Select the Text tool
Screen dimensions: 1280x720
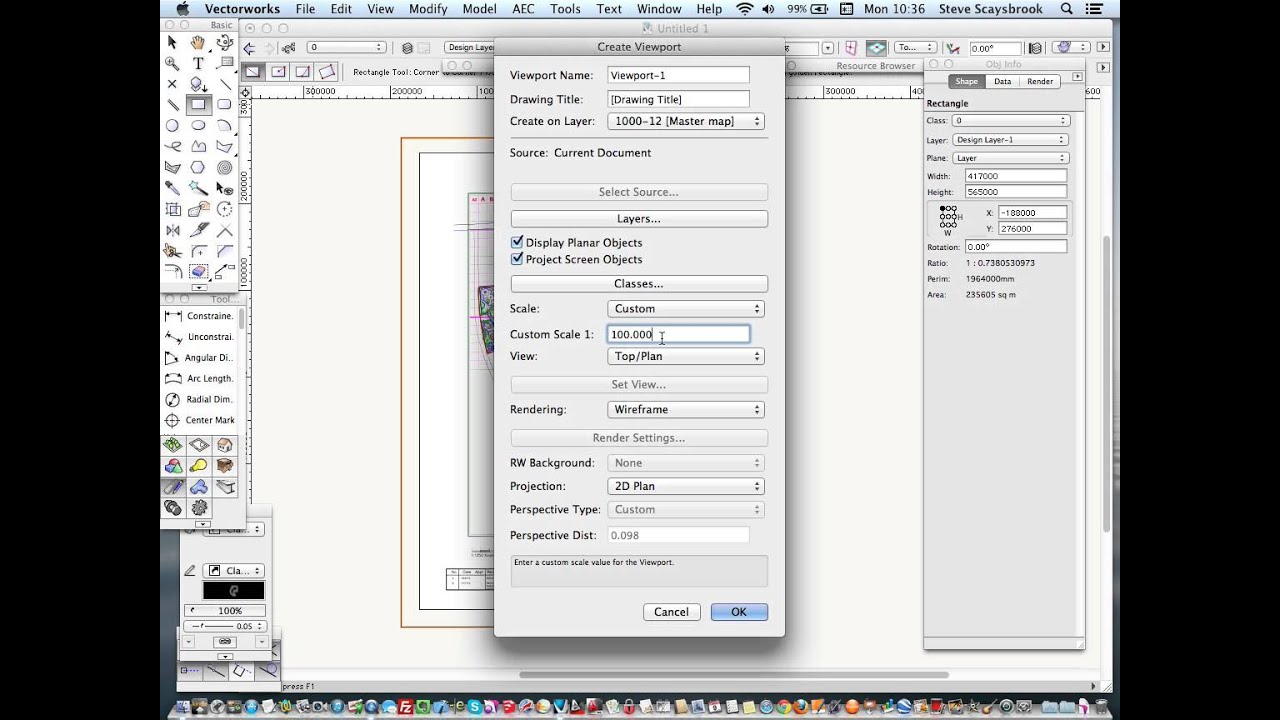coord(198,63)
